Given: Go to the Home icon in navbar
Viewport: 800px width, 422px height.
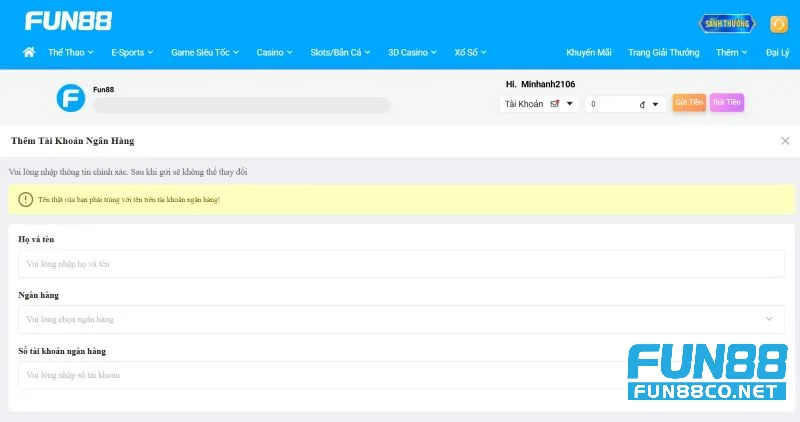Looking at the screenshot, I should coord(29,52).
